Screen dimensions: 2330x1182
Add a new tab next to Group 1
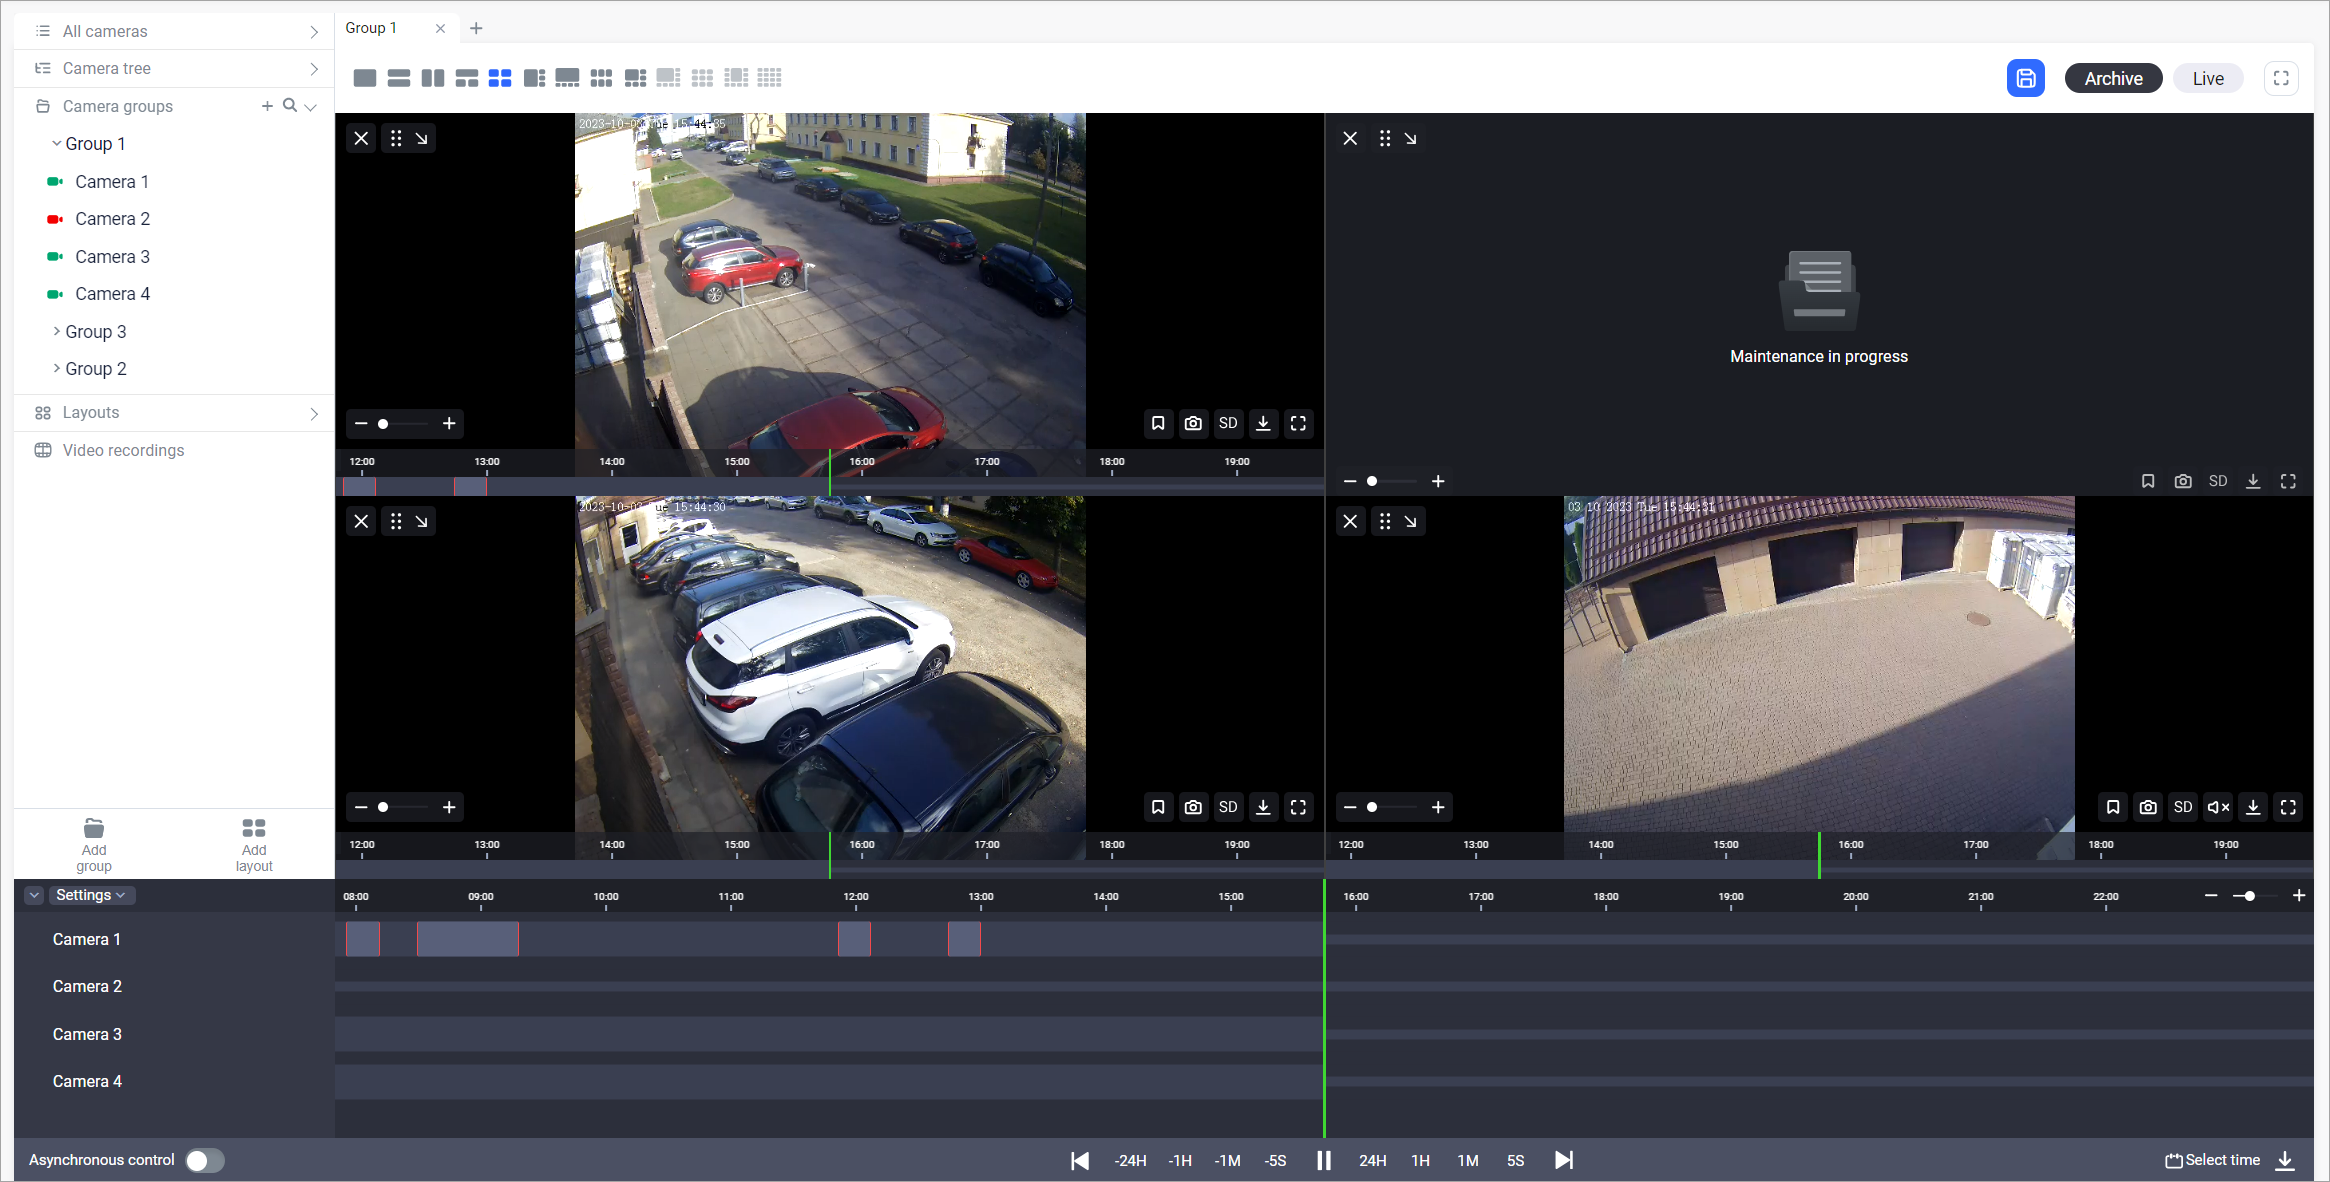[x=476, y=28]
